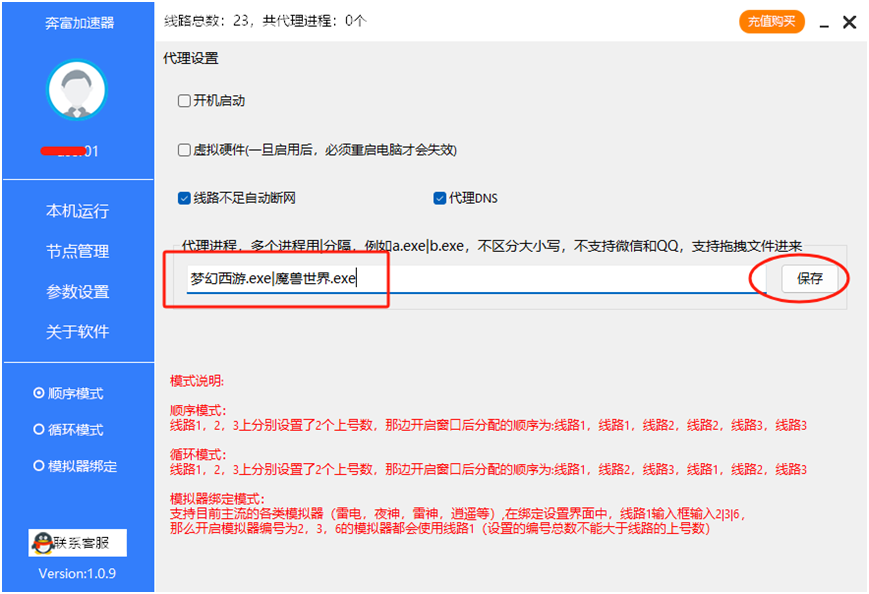Click the orange 充值购买 button
869x594 pixels.
772,21
